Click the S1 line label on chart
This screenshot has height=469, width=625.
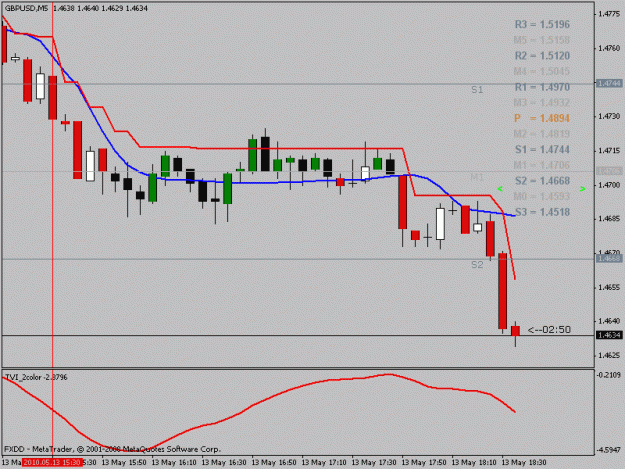(477, 90)
